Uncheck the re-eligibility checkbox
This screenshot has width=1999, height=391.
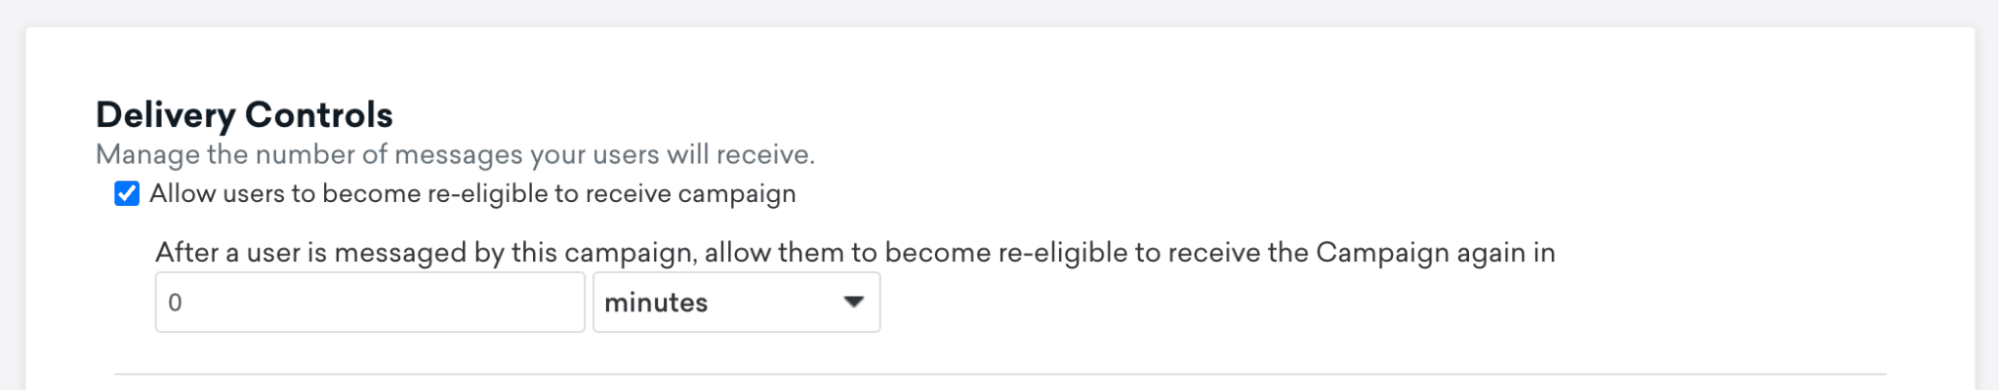pos(127,193)
